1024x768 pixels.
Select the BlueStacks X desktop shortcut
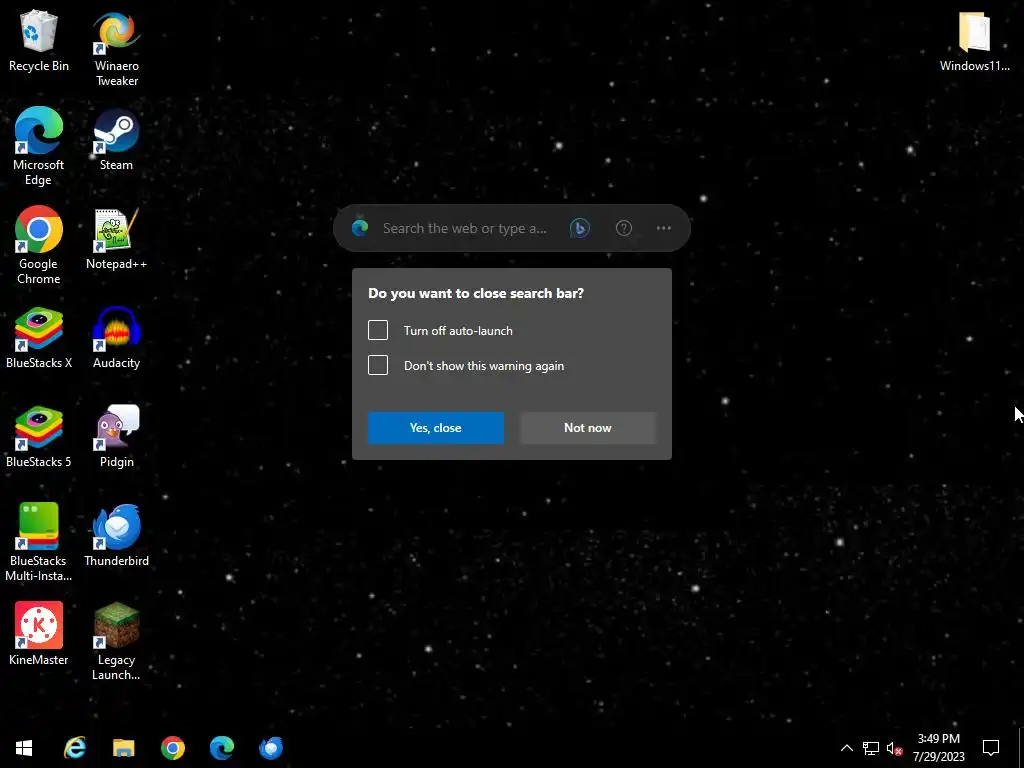pos(39,338)
